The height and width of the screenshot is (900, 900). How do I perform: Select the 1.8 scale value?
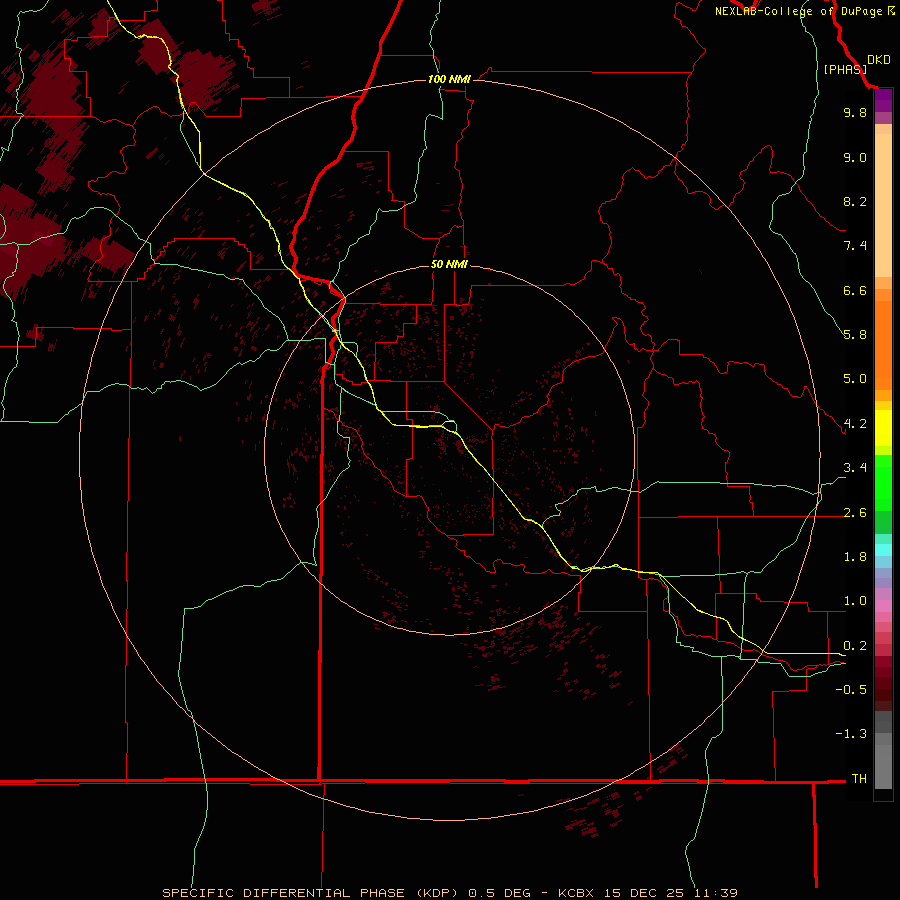(855, 557)
